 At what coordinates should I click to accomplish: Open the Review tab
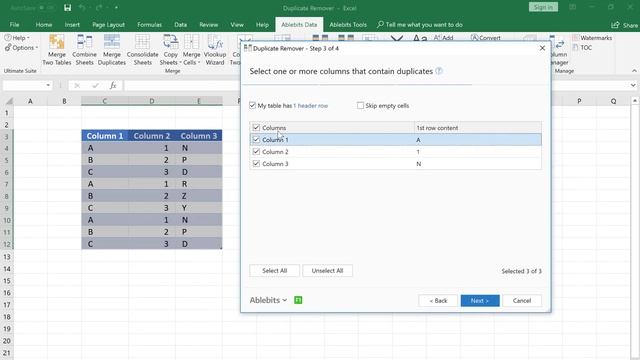[209, 25]
